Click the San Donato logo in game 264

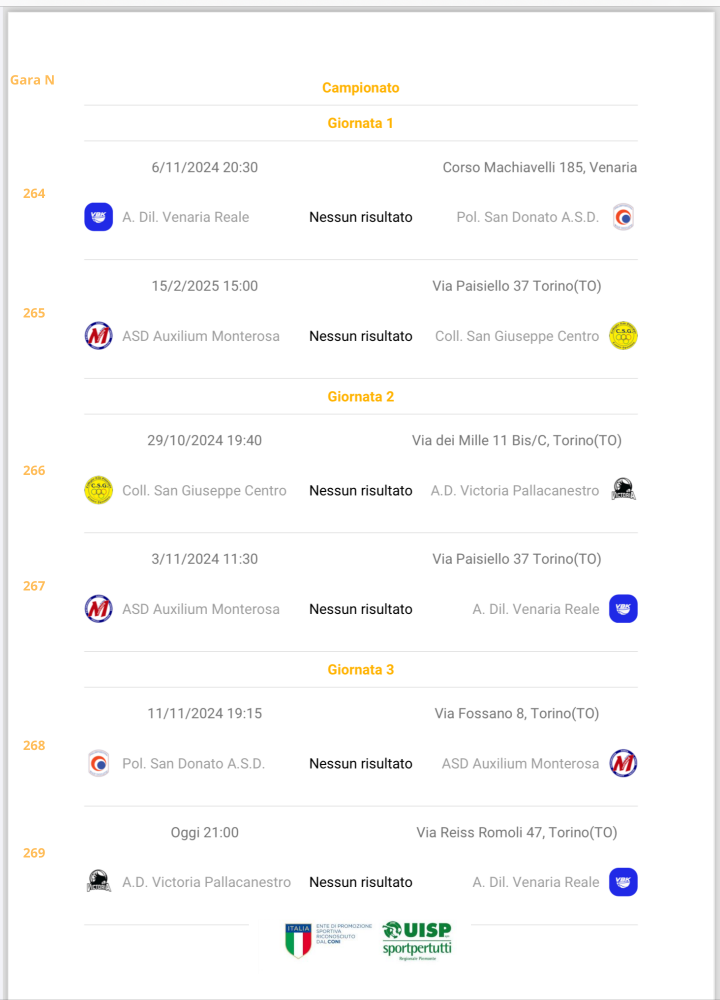[623, 217]
